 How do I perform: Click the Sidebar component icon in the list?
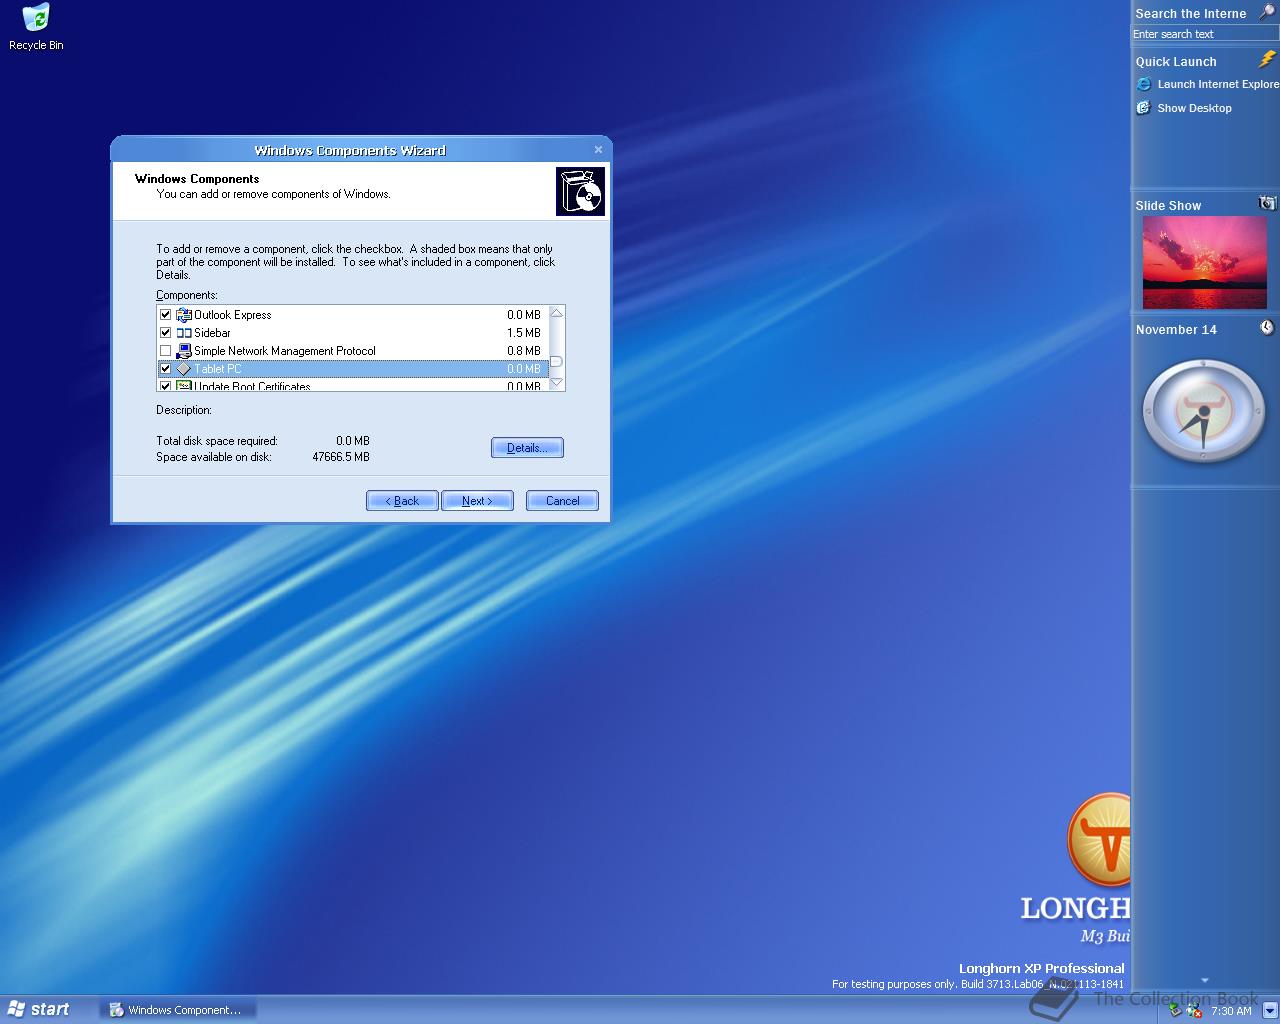[x=184, y=333]
